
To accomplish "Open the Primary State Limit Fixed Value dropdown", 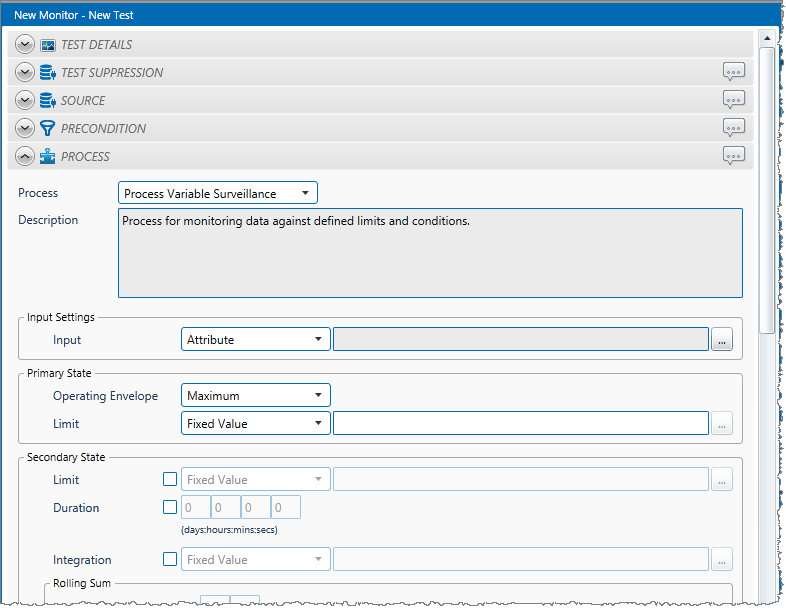I will pyautogui.click(x=256, y=424).
